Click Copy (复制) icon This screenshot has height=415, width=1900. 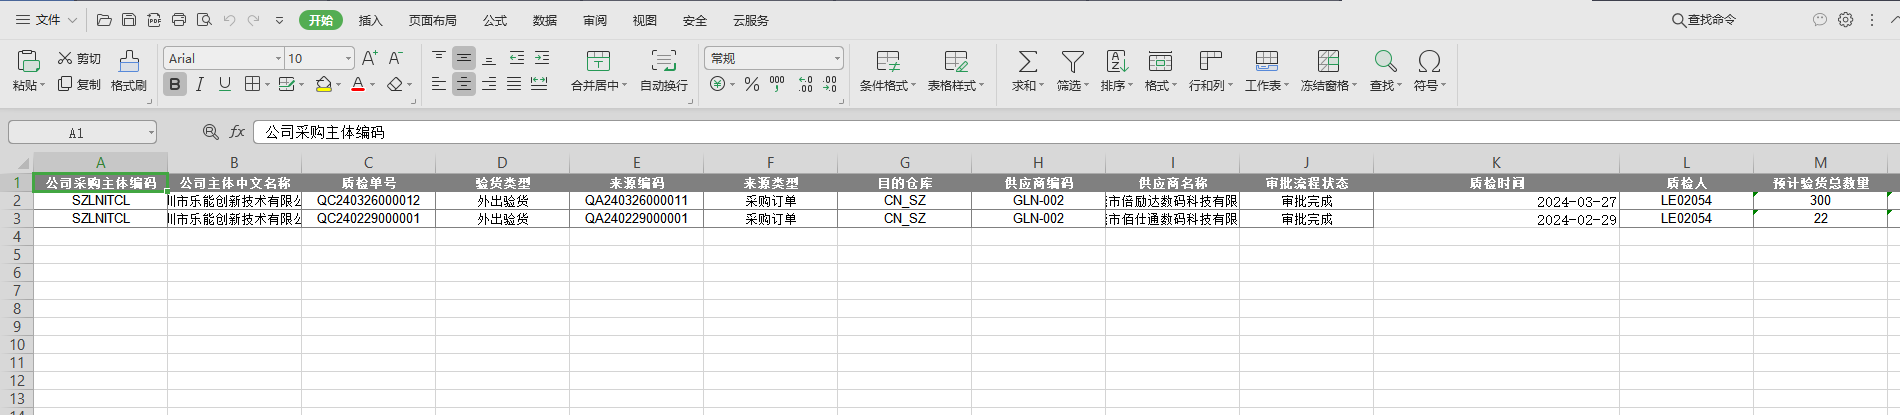click(65, 84)
